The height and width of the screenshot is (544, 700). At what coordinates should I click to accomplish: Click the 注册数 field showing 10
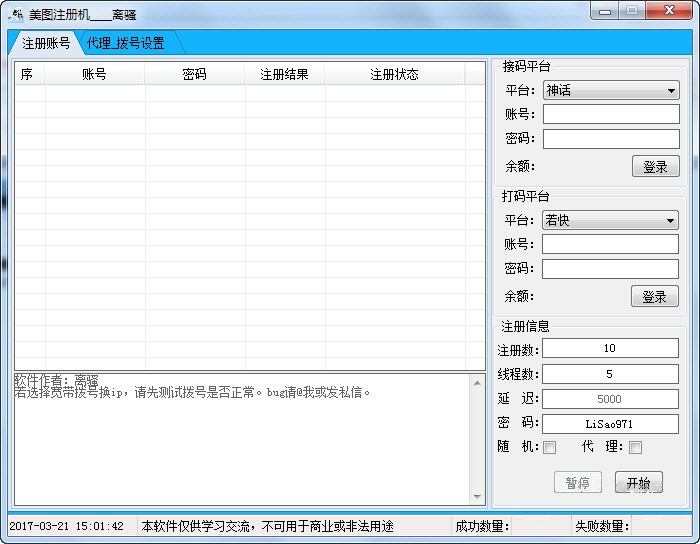click(610, 348)
